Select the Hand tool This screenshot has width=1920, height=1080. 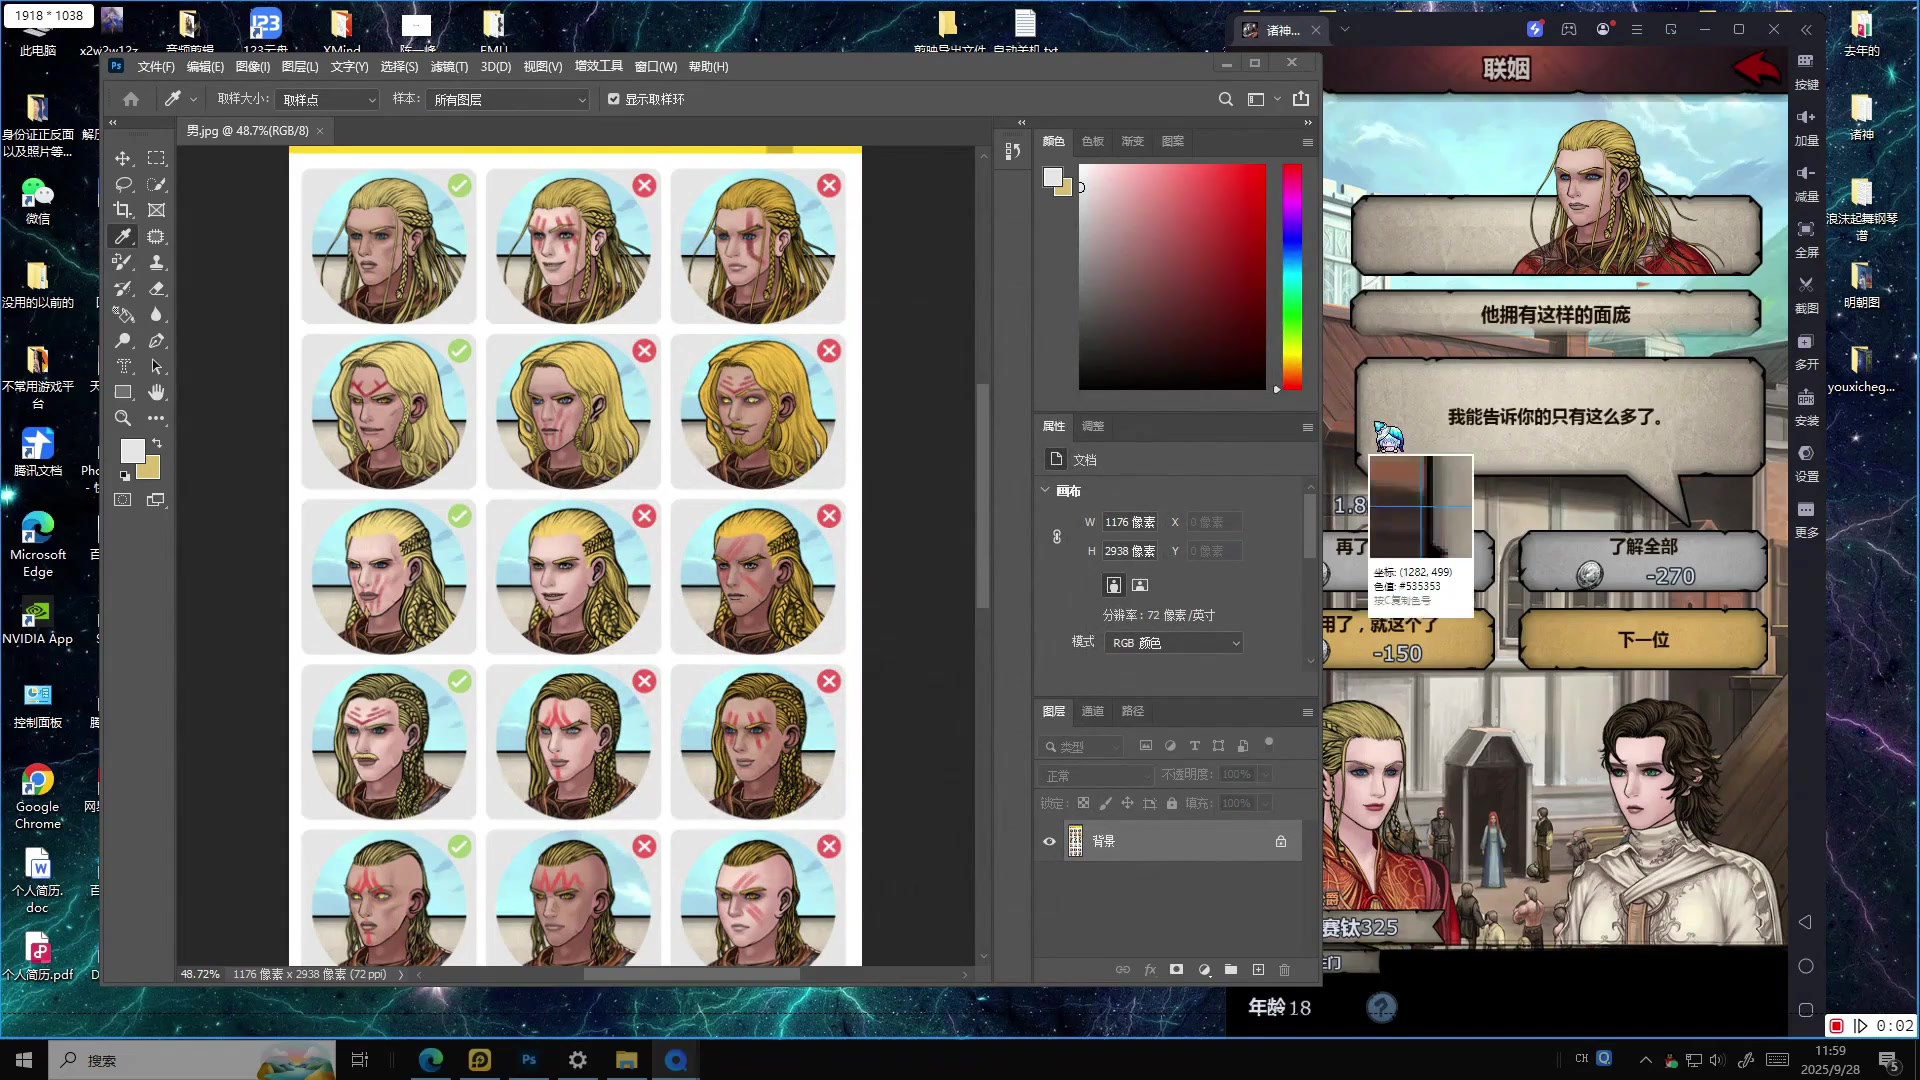click(x=157, y=392)
